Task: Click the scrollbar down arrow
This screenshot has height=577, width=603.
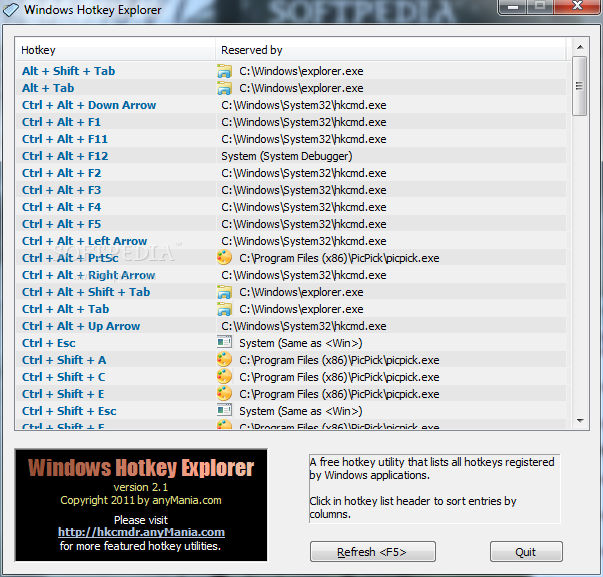Action: (x=580, y=420)
